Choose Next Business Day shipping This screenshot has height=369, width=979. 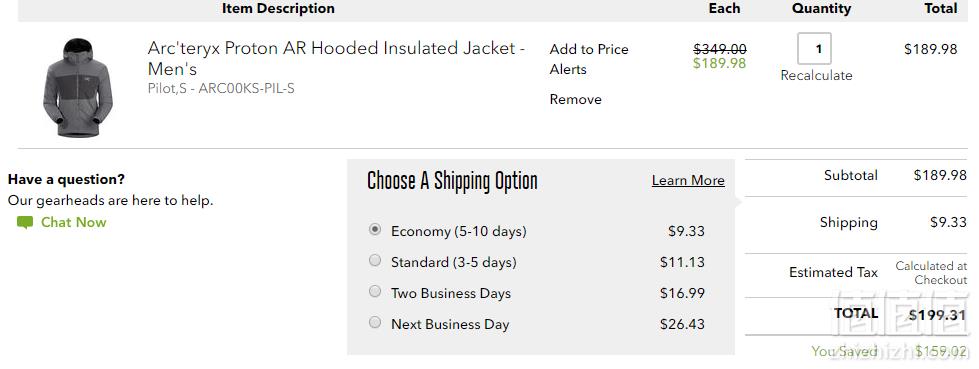point(375,322)
